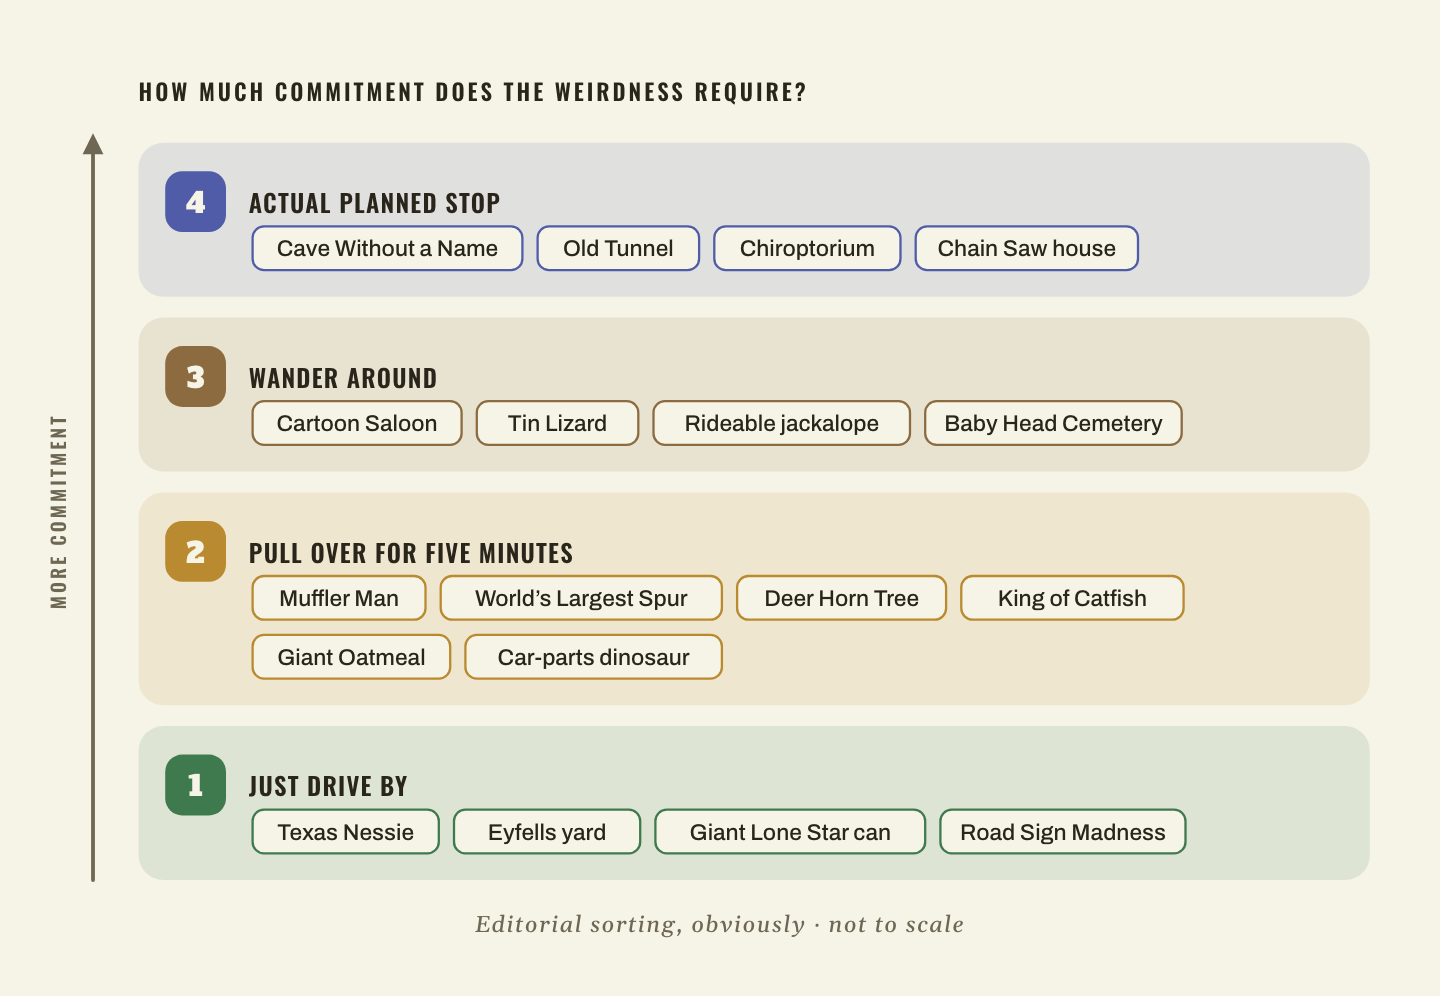
Task: Select the Car-parts dinosaur tag
Action: click(593, 657)
